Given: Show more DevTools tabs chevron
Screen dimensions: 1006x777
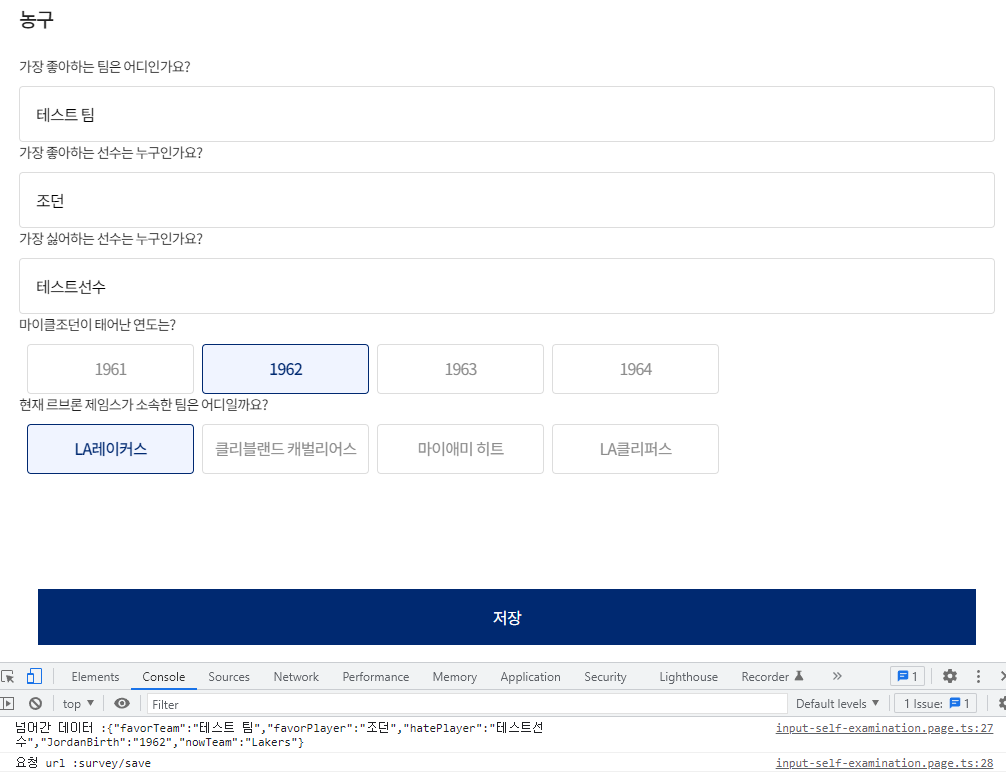Looking at the screenshot, I should coord(837,676).
